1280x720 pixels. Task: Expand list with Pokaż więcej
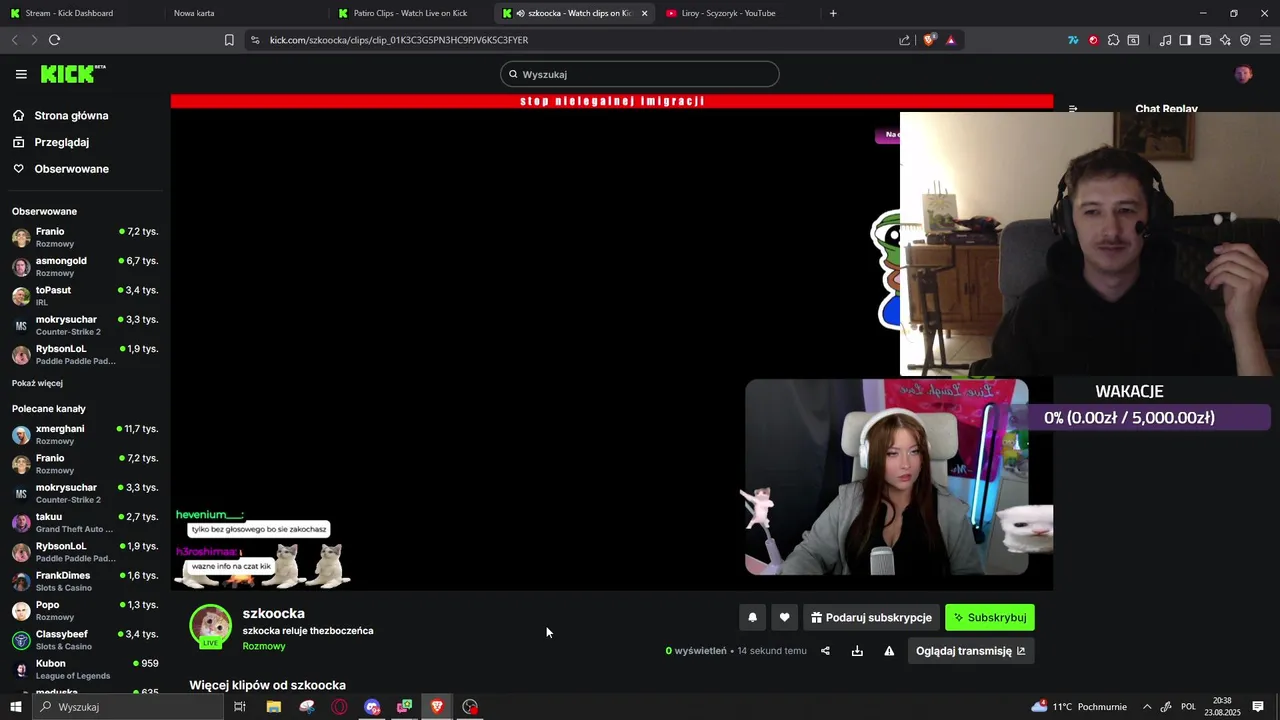(37, 383)
